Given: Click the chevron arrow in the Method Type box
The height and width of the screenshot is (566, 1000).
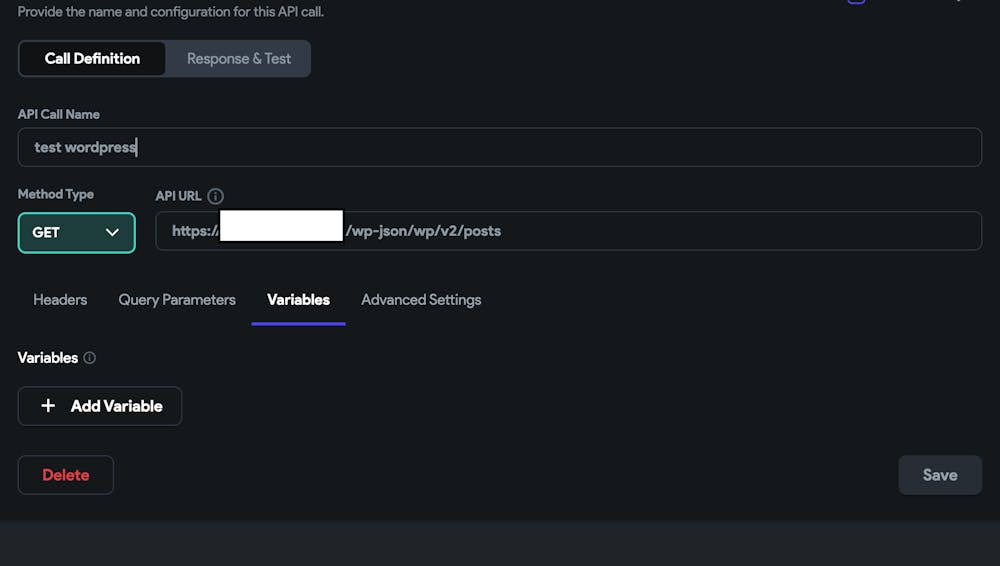Looking at the screenshot, I should pos(112,232).
